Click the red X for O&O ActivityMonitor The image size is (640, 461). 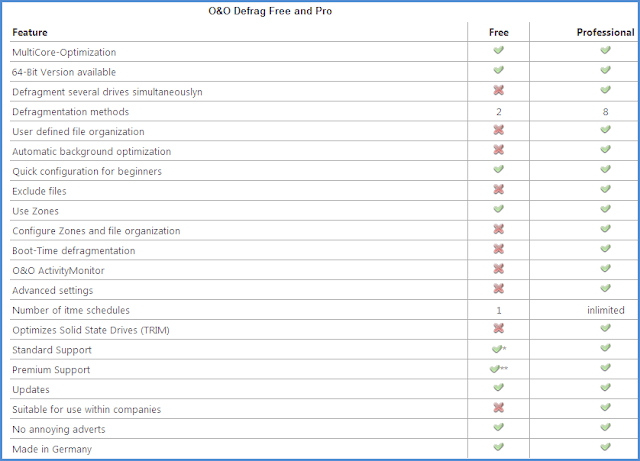[x=498, y=269]
